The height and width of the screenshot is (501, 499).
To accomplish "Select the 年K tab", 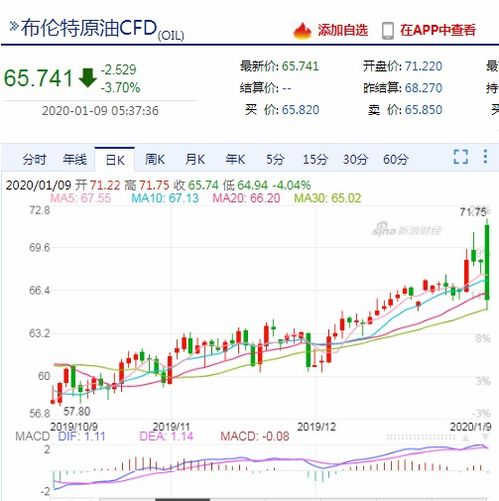I will (235, 159).
